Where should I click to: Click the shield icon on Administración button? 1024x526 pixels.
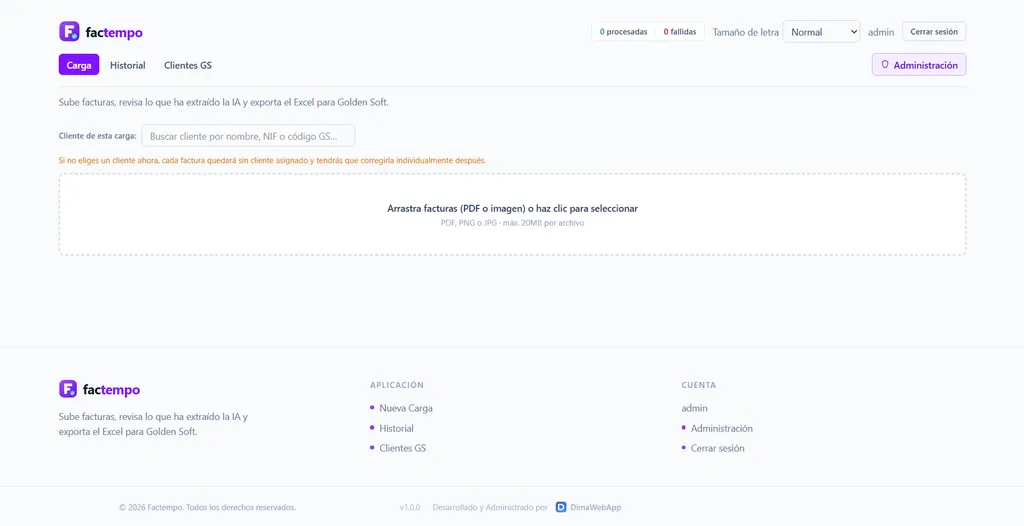[885, 65]
